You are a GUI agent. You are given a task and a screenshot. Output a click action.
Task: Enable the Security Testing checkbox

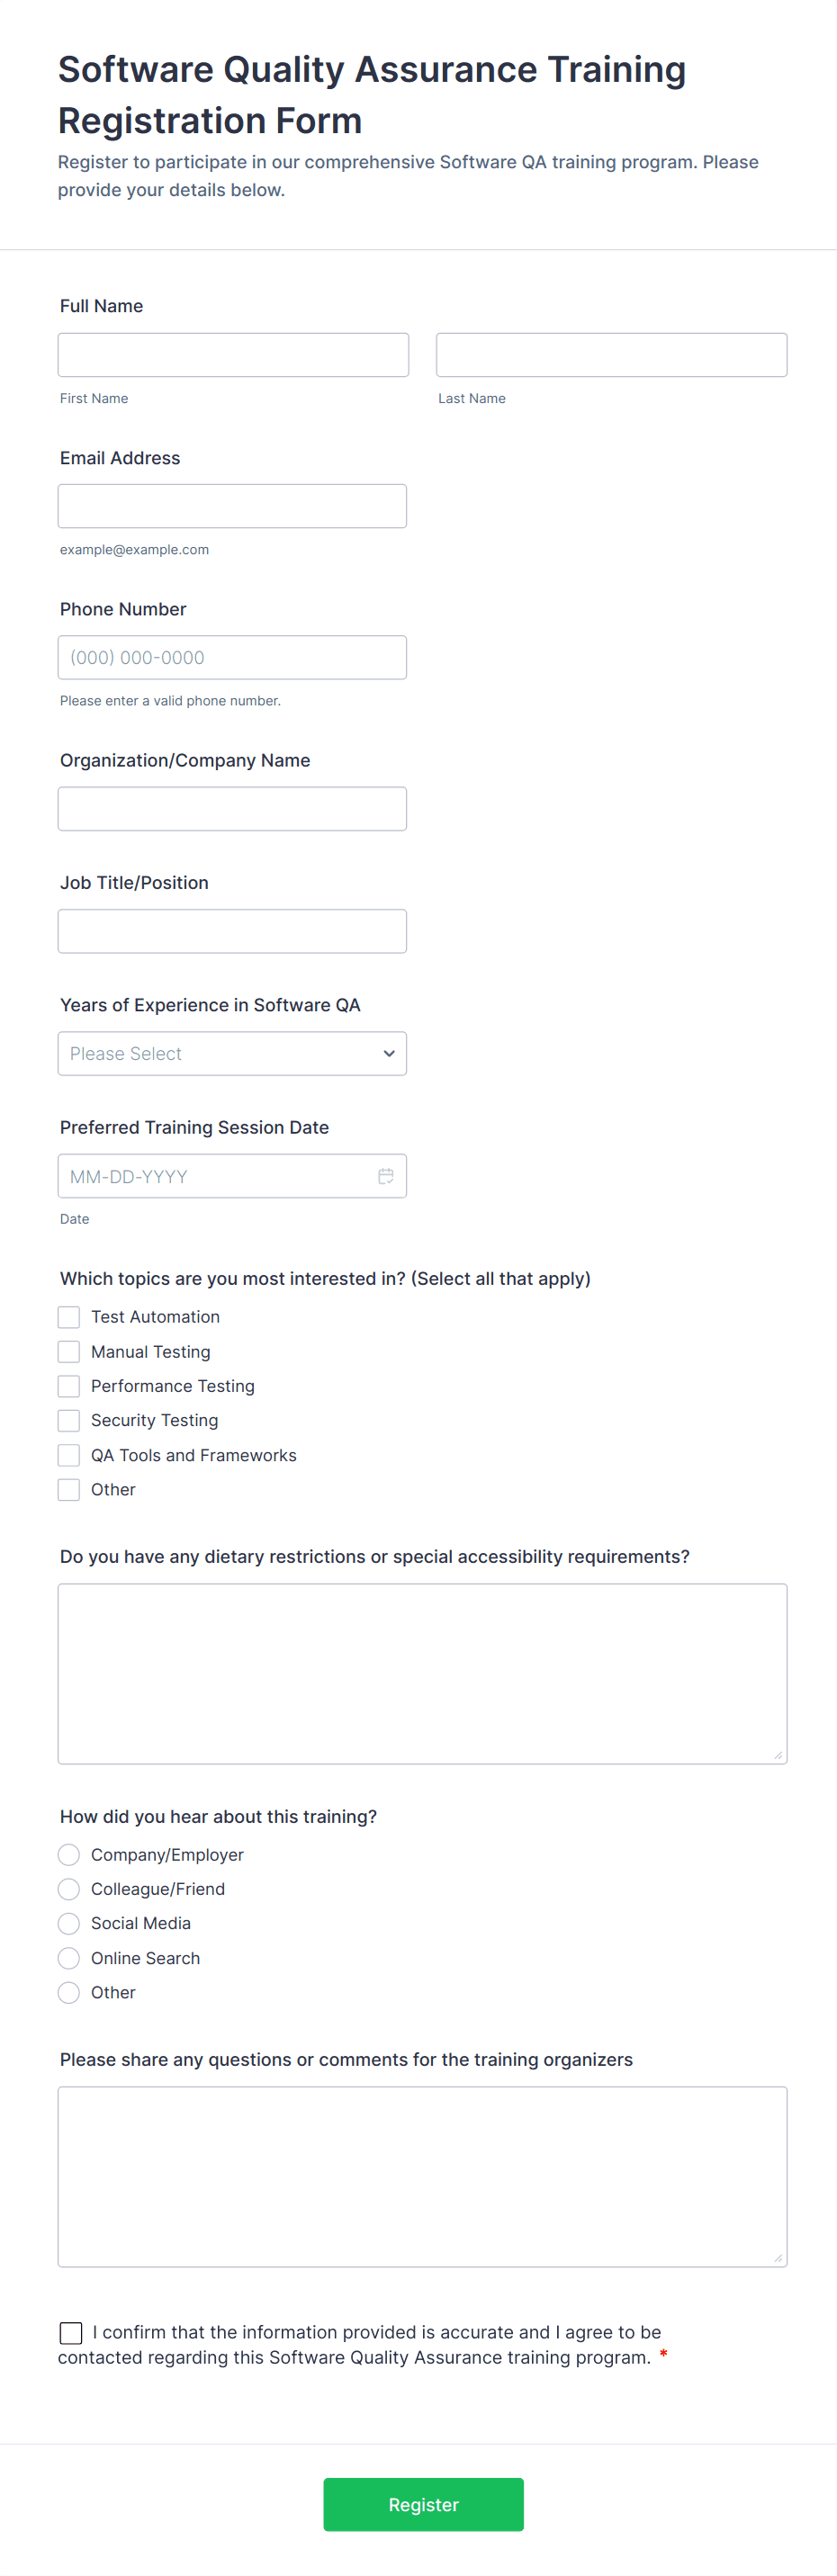69,1420
